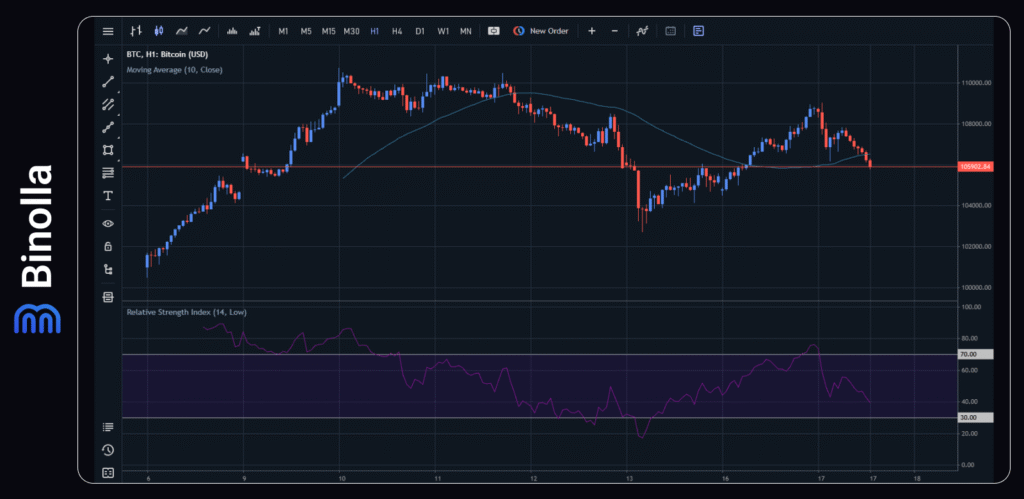Select candlestick chart type icon
The width and height of the screenshot is (1024, 499).
(160, 31)
